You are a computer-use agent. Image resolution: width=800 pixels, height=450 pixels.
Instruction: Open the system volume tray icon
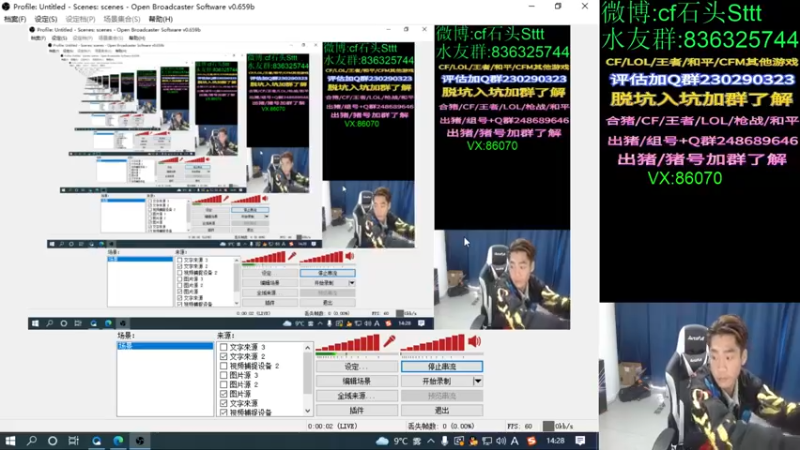pyautogui.click(x=501, y=441)
